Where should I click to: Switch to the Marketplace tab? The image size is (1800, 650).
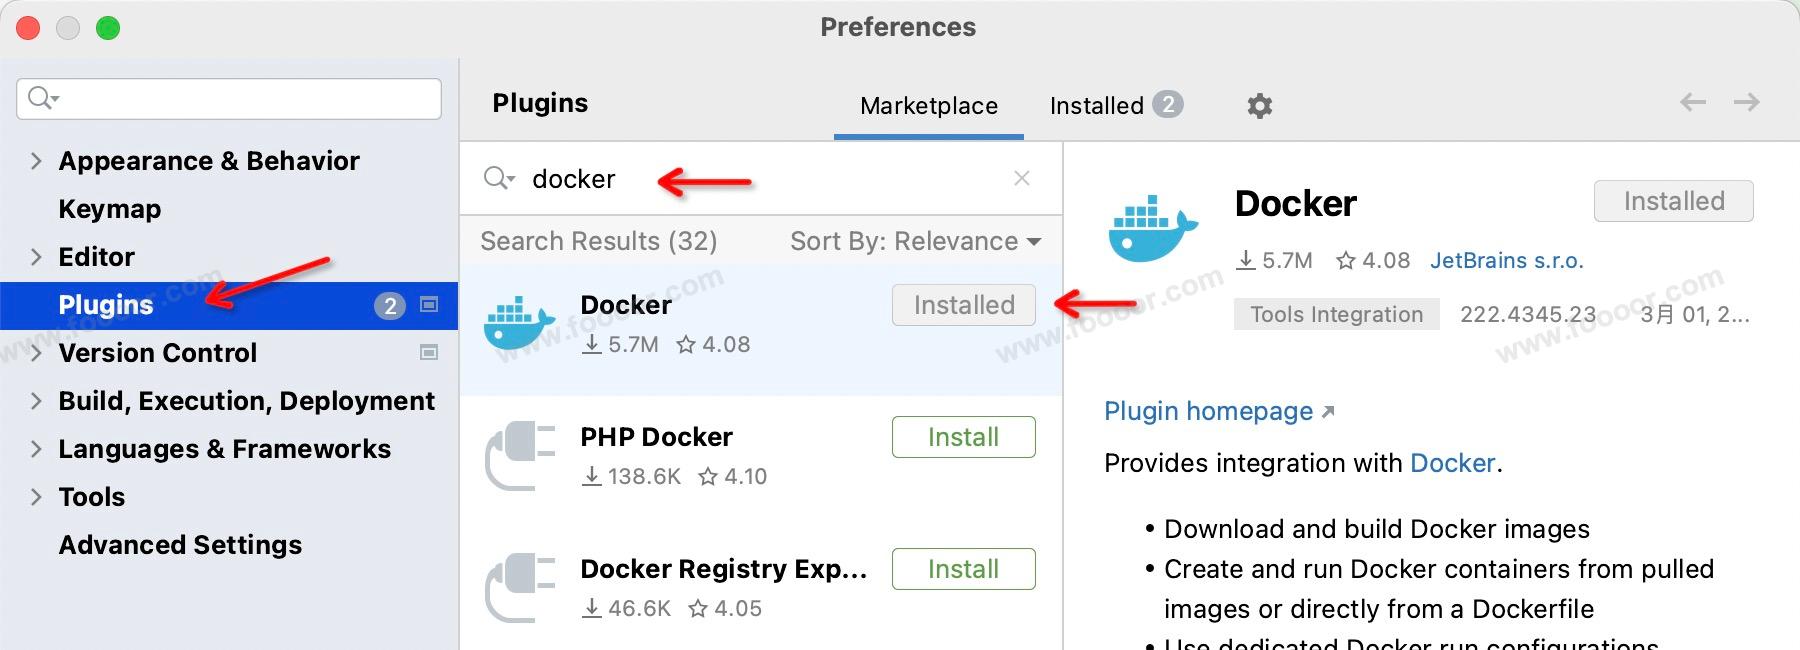pos(929,106)
